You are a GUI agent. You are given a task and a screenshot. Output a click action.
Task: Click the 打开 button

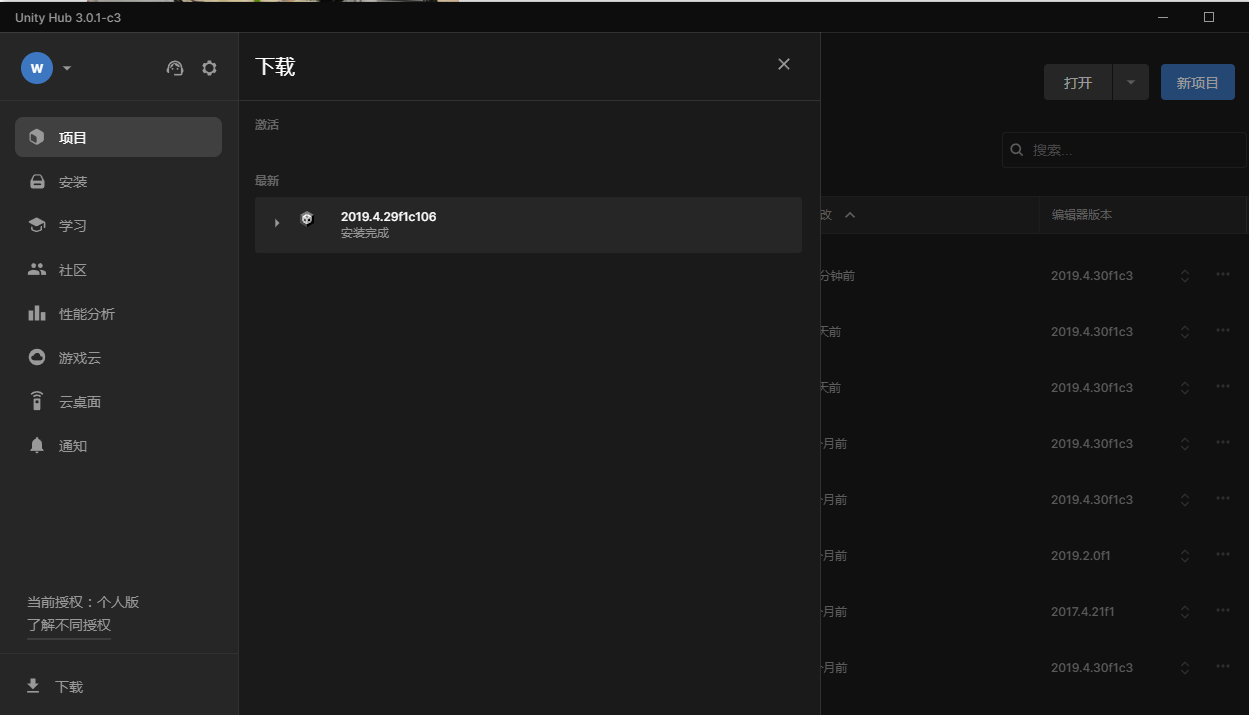pos(1078,83)
